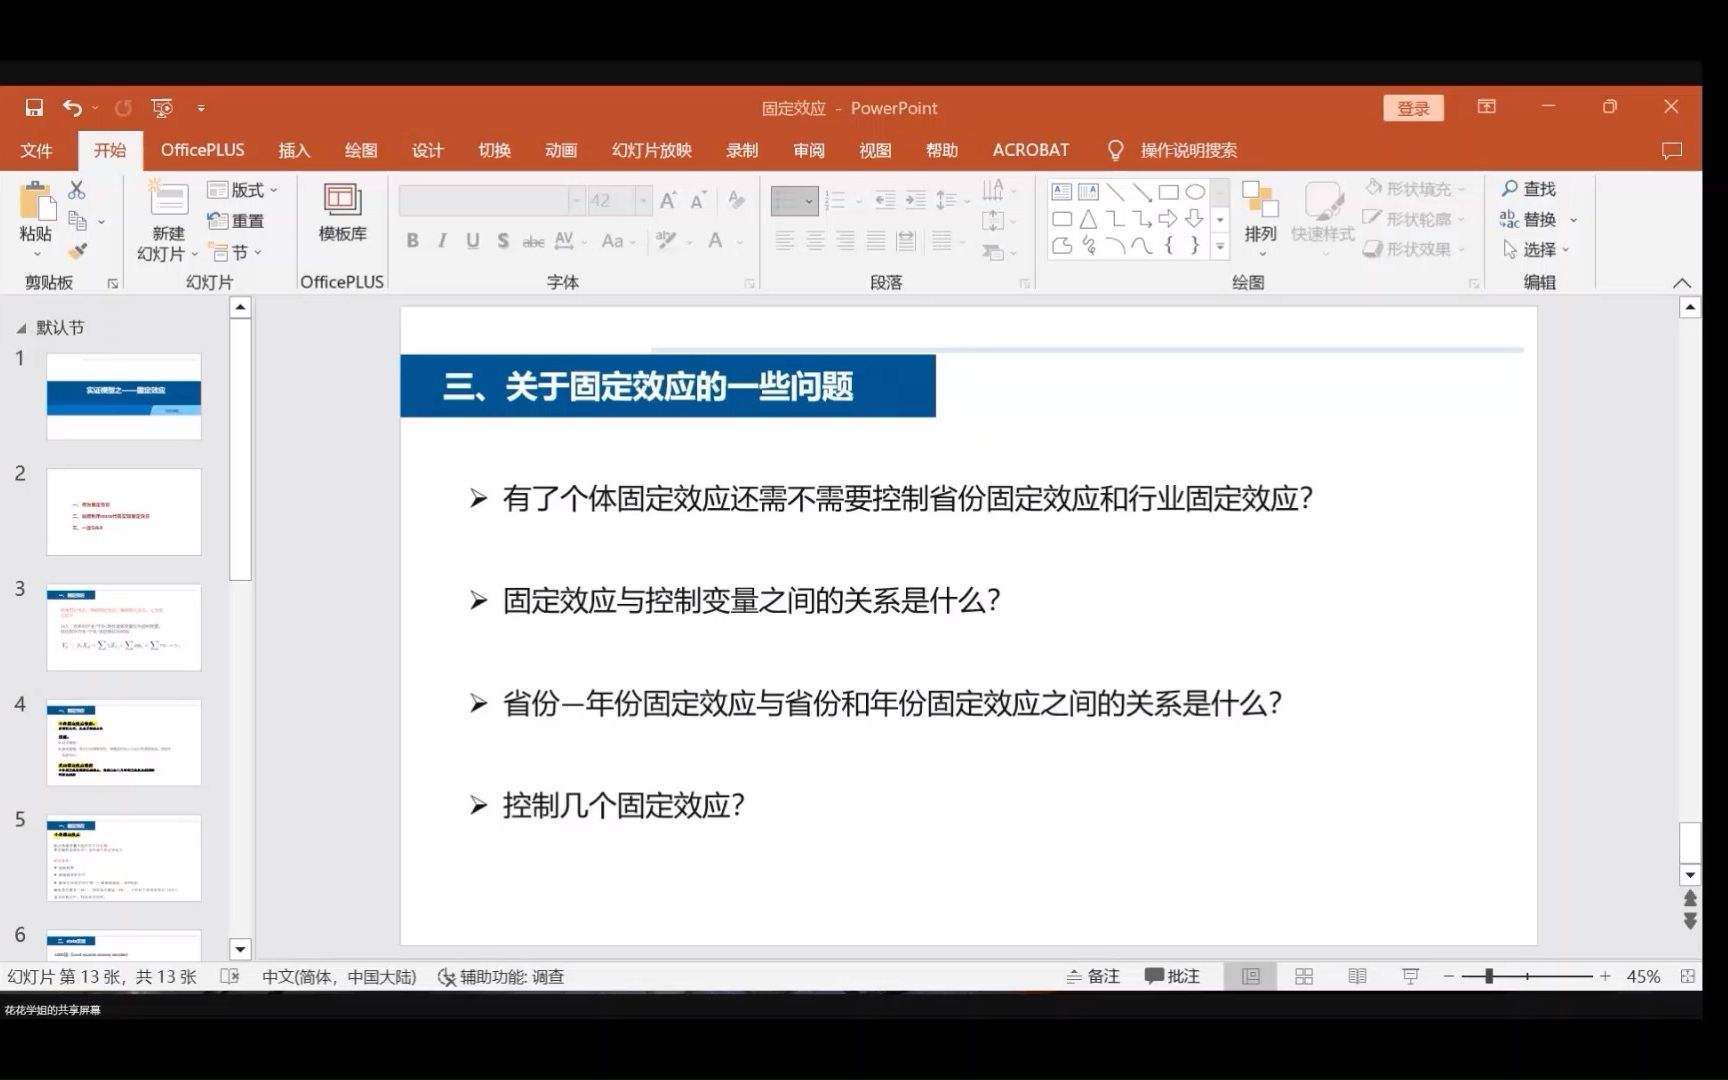Select the oval shape tool

click(1194, 191)
